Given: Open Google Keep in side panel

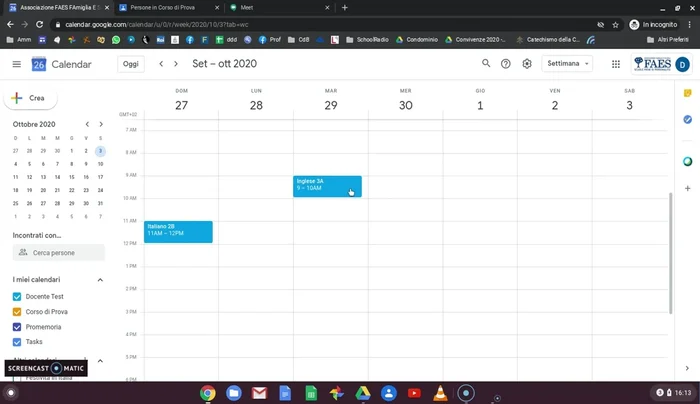Looking at the screenshot, I should [688, 93].
